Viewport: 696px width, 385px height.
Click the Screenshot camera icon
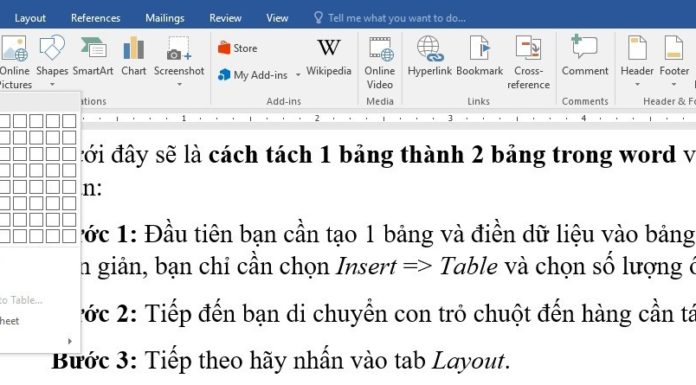[x=178, y=49]
